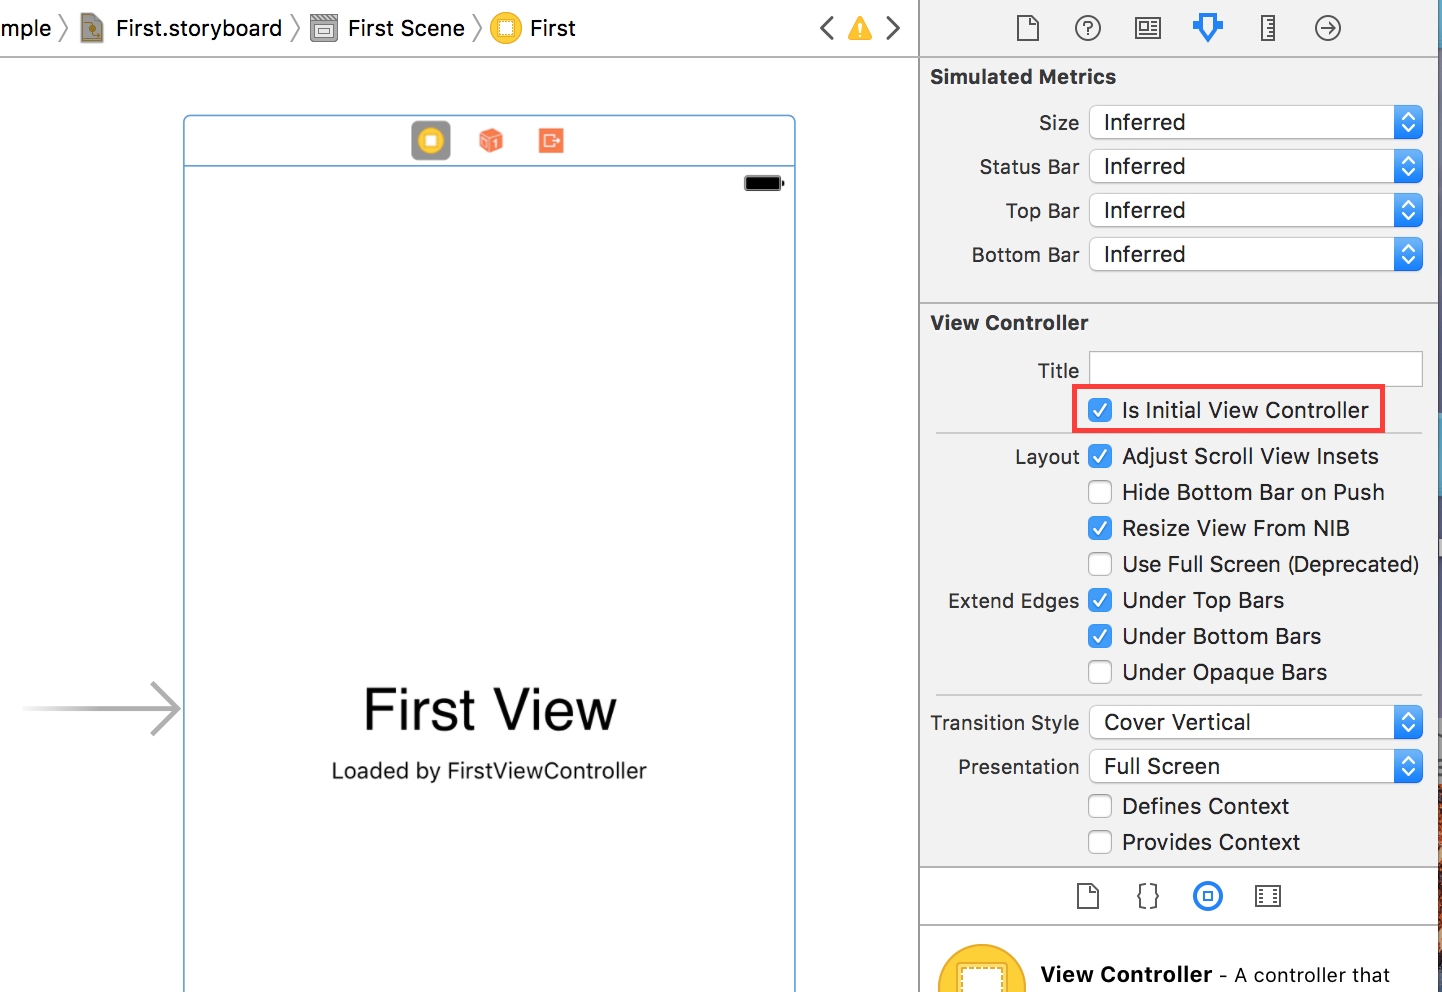
Task: Open the Size inspector
Action: point(1267,28)
